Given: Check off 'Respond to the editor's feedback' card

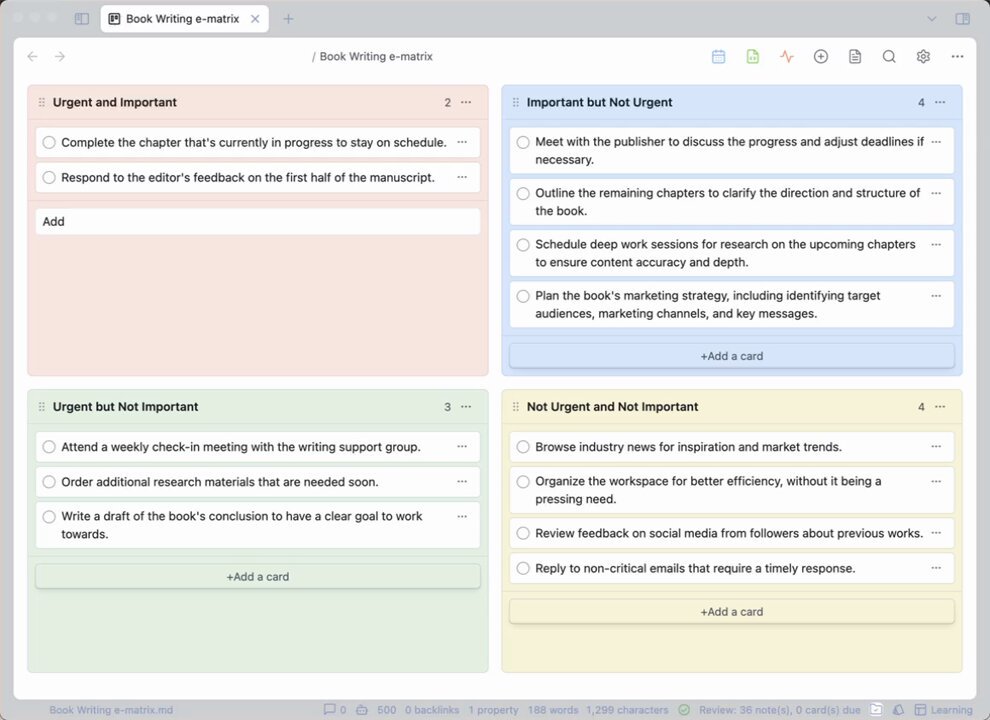Looking at the screenshot, I should 49,177.
